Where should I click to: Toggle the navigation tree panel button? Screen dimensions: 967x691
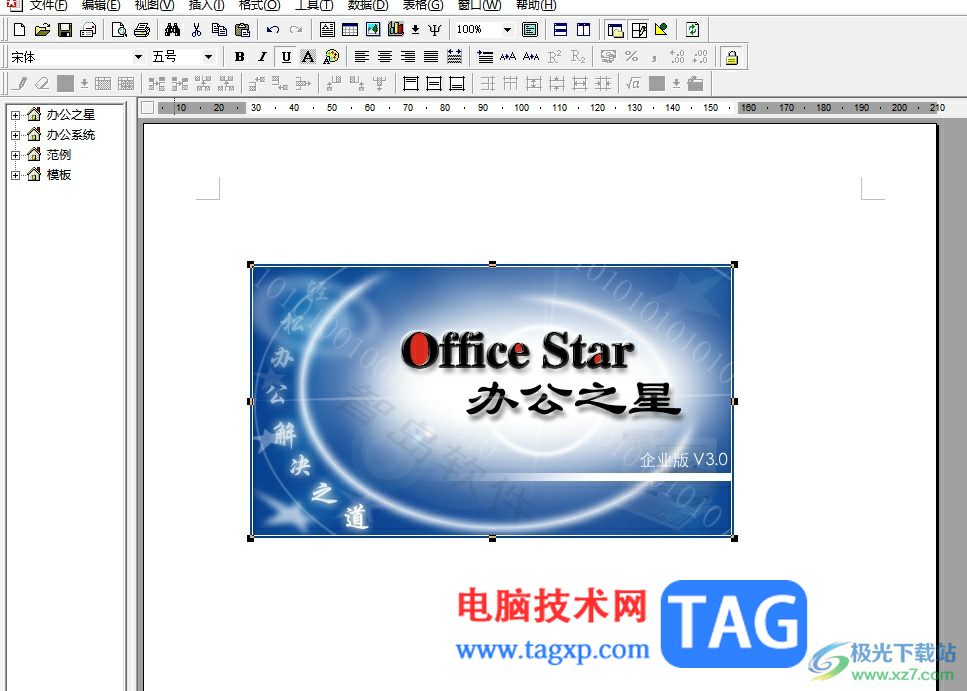click(x=615, y=30)
